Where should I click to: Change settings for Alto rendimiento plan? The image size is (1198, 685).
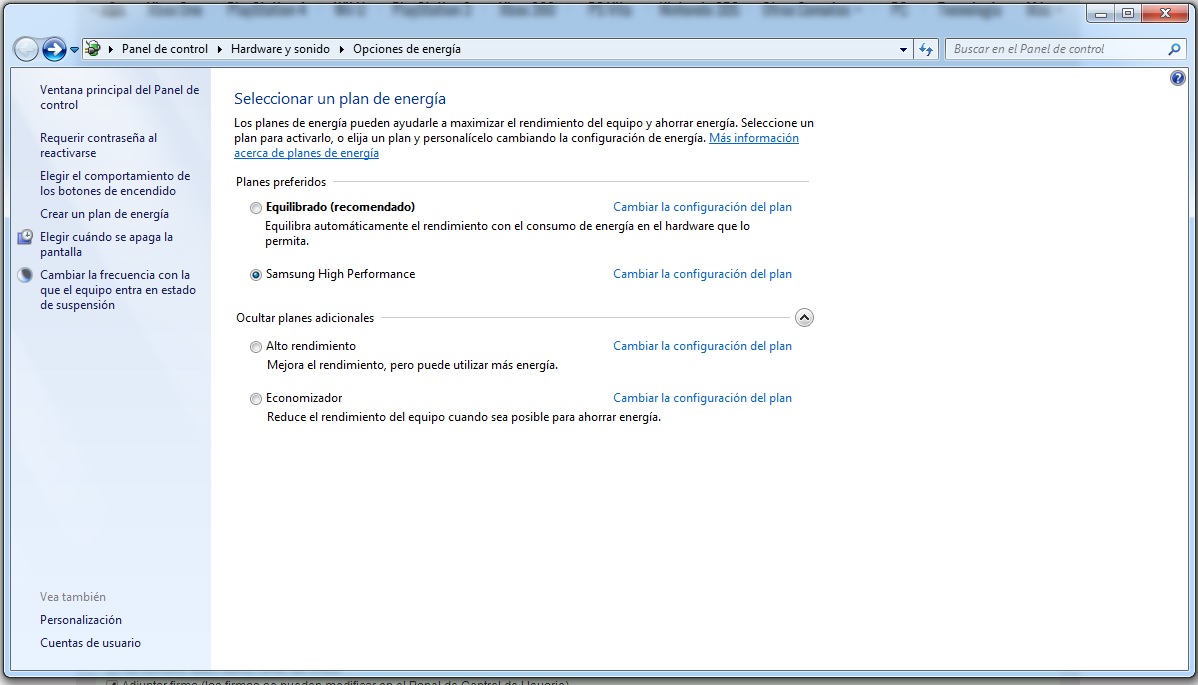pos(702,346)
